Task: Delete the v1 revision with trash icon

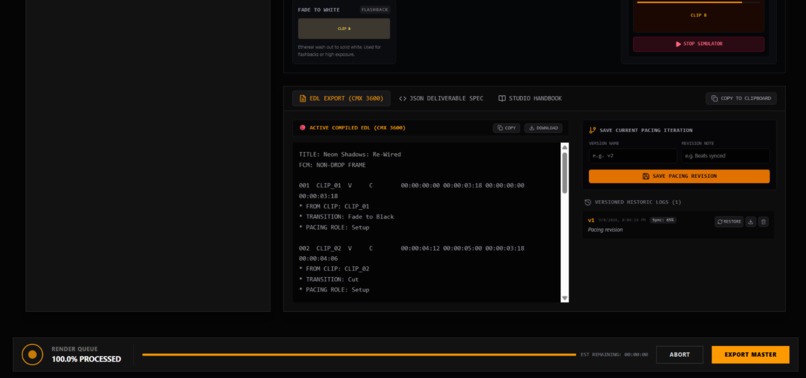Action: [x=763, y=222]
